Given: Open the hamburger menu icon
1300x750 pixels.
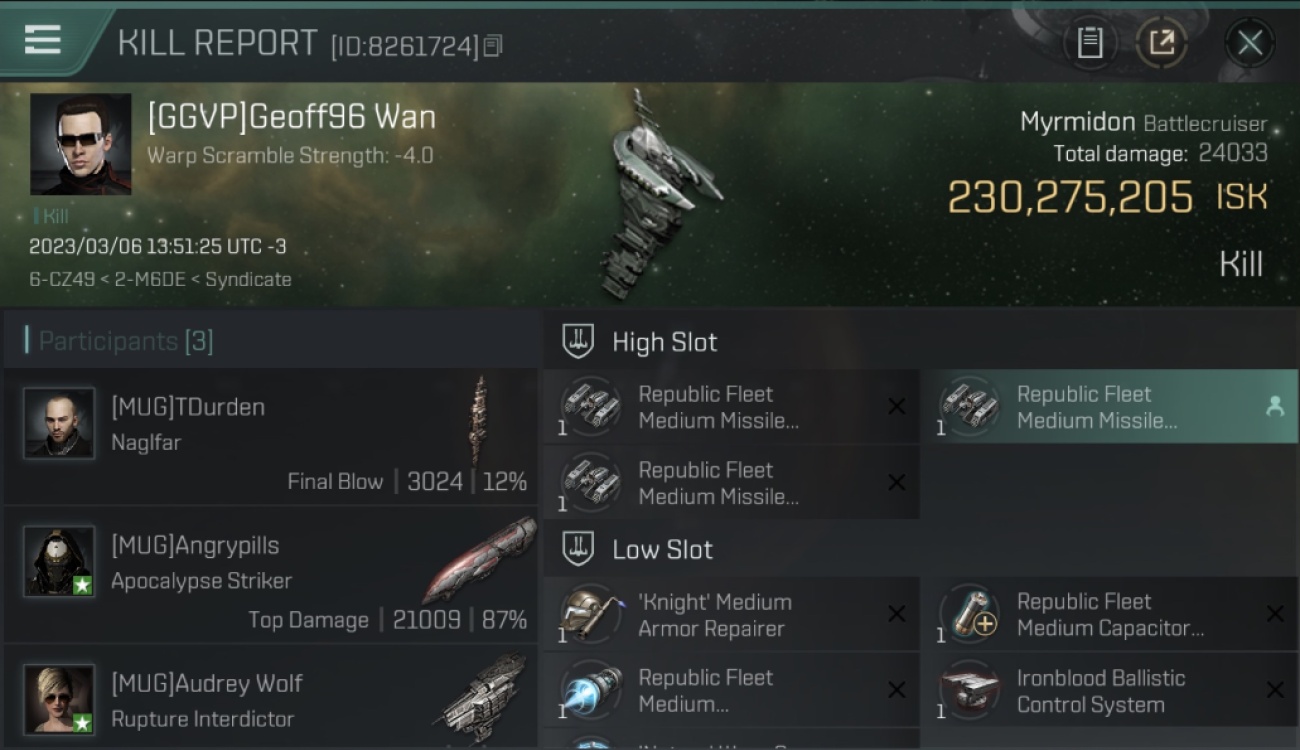Looking at the screenshot, I should point(42,40).
